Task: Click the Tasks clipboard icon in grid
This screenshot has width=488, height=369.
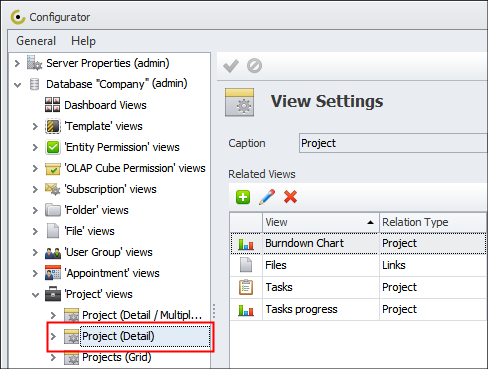Action: 246,287
